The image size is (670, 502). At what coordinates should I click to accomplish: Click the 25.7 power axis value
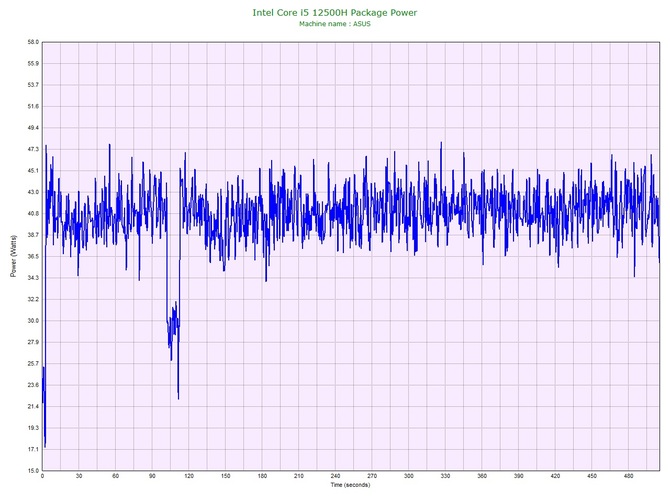(33, 364)
